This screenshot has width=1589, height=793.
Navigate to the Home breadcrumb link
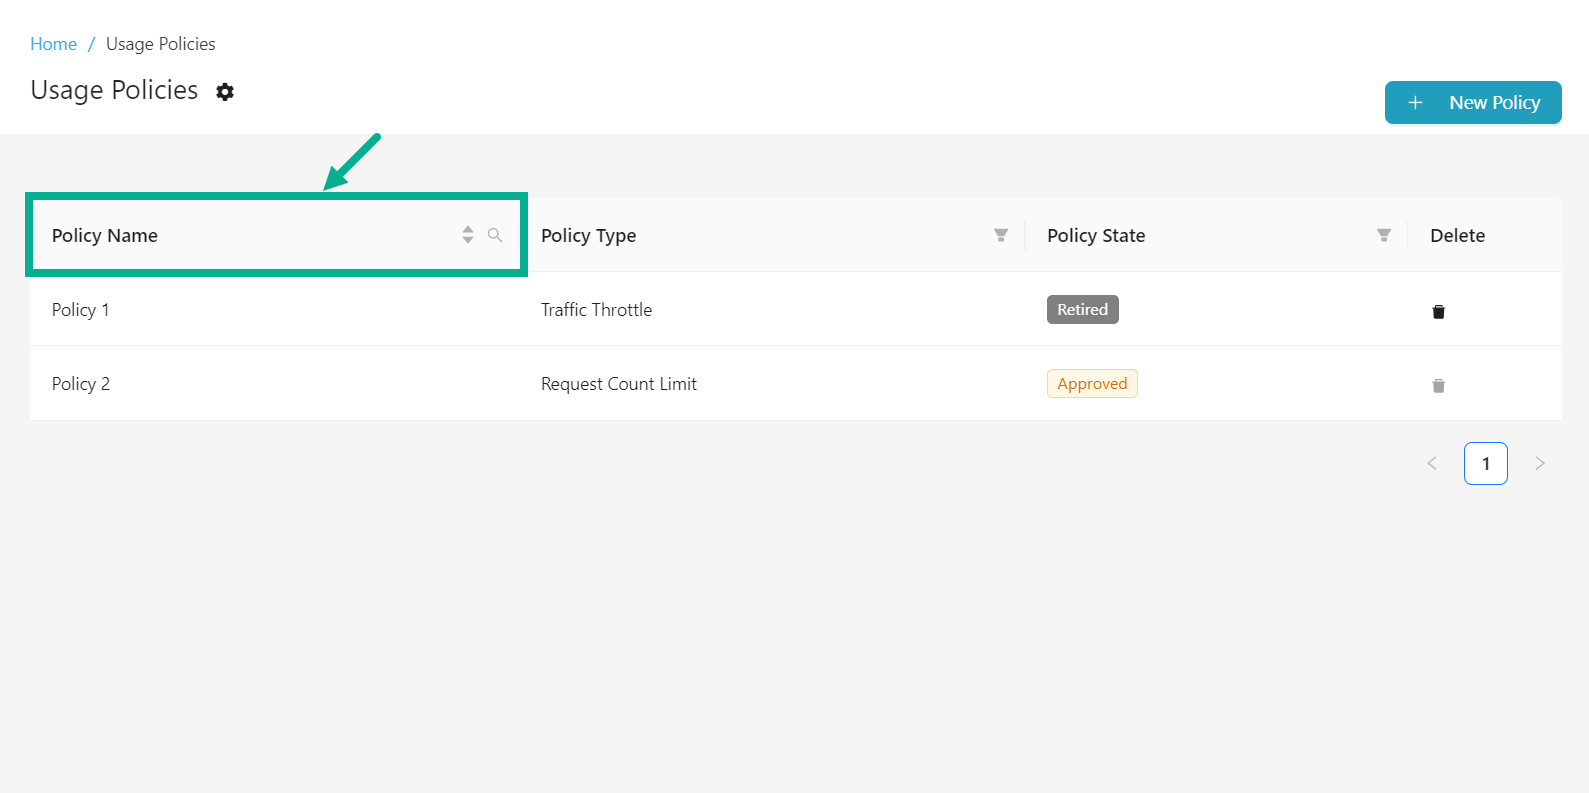point(53,44)
